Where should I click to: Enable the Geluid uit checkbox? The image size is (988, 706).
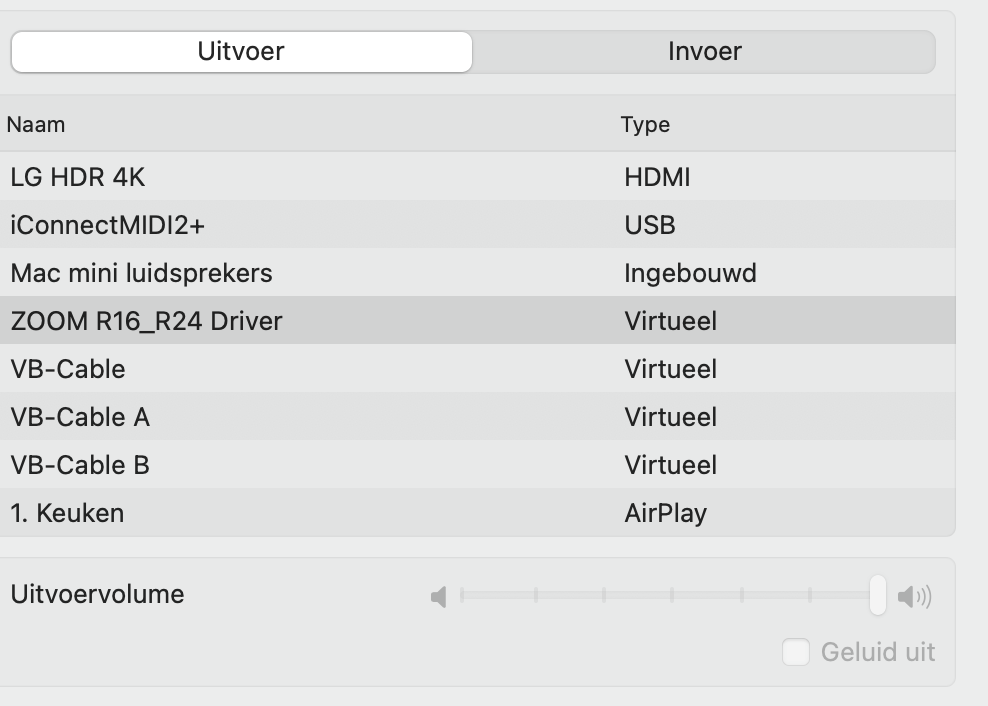795,652
